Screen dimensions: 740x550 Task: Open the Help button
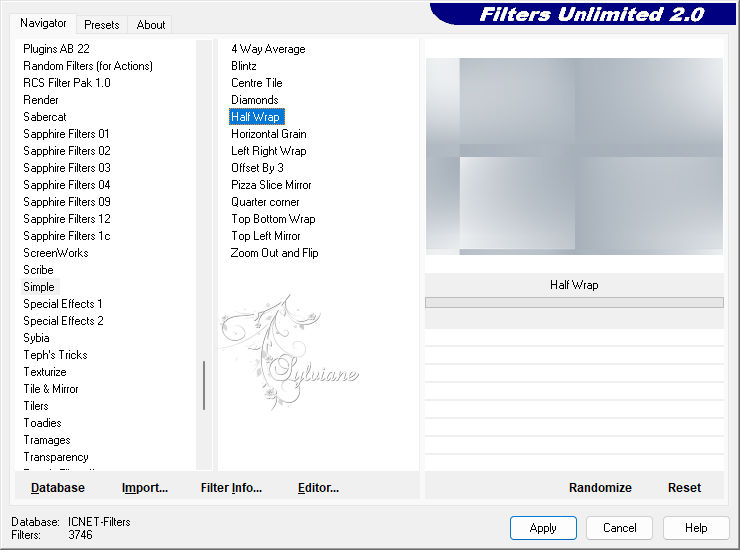pos(696,528)
